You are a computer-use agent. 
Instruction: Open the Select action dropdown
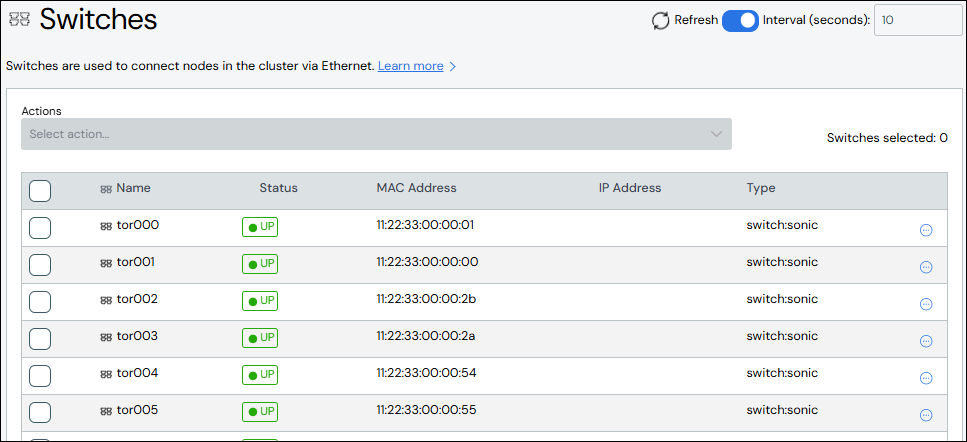point(376,134)
